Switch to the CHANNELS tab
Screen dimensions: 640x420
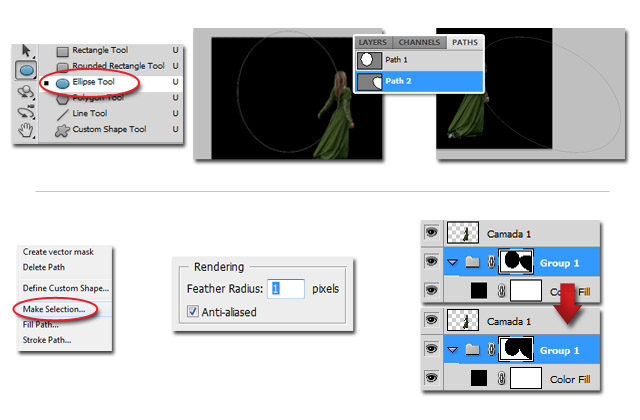tap(419, 42)
